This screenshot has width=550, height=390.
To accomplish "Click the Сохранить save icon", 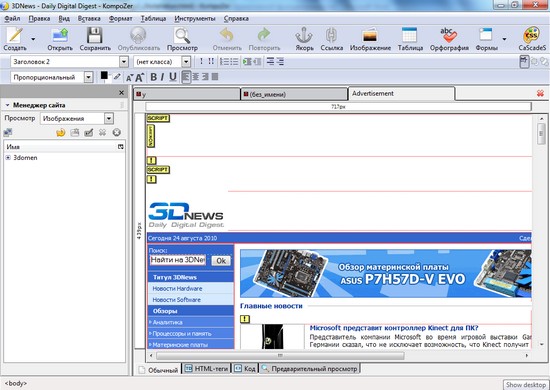I will coord(95,35).
